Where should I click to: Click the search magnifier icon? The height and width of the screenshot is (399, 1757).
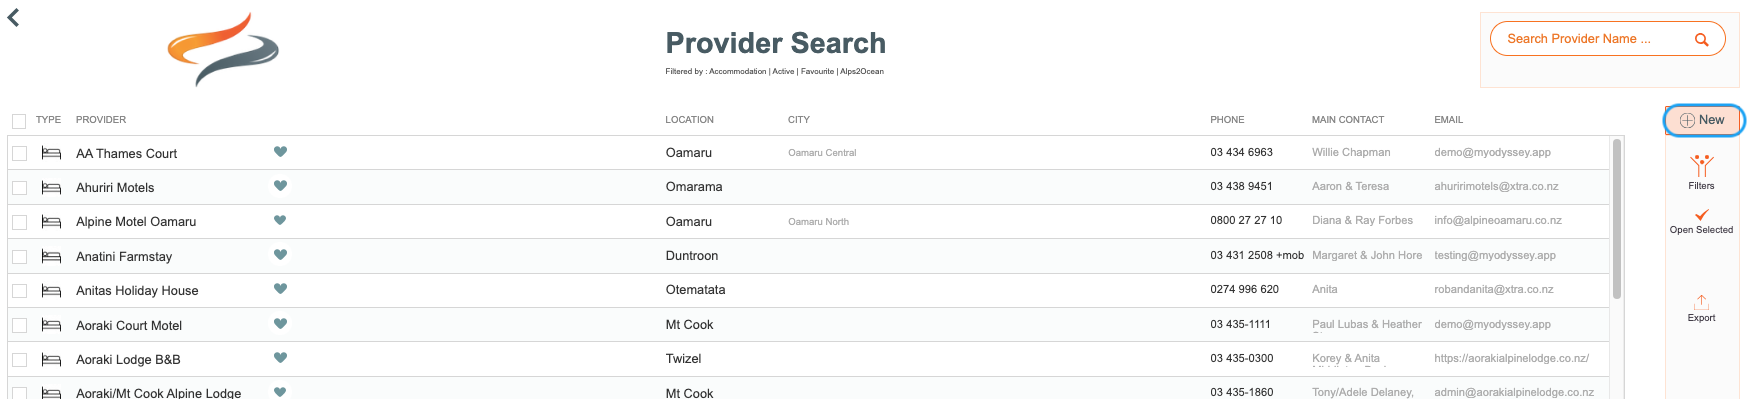(1701, 40)
